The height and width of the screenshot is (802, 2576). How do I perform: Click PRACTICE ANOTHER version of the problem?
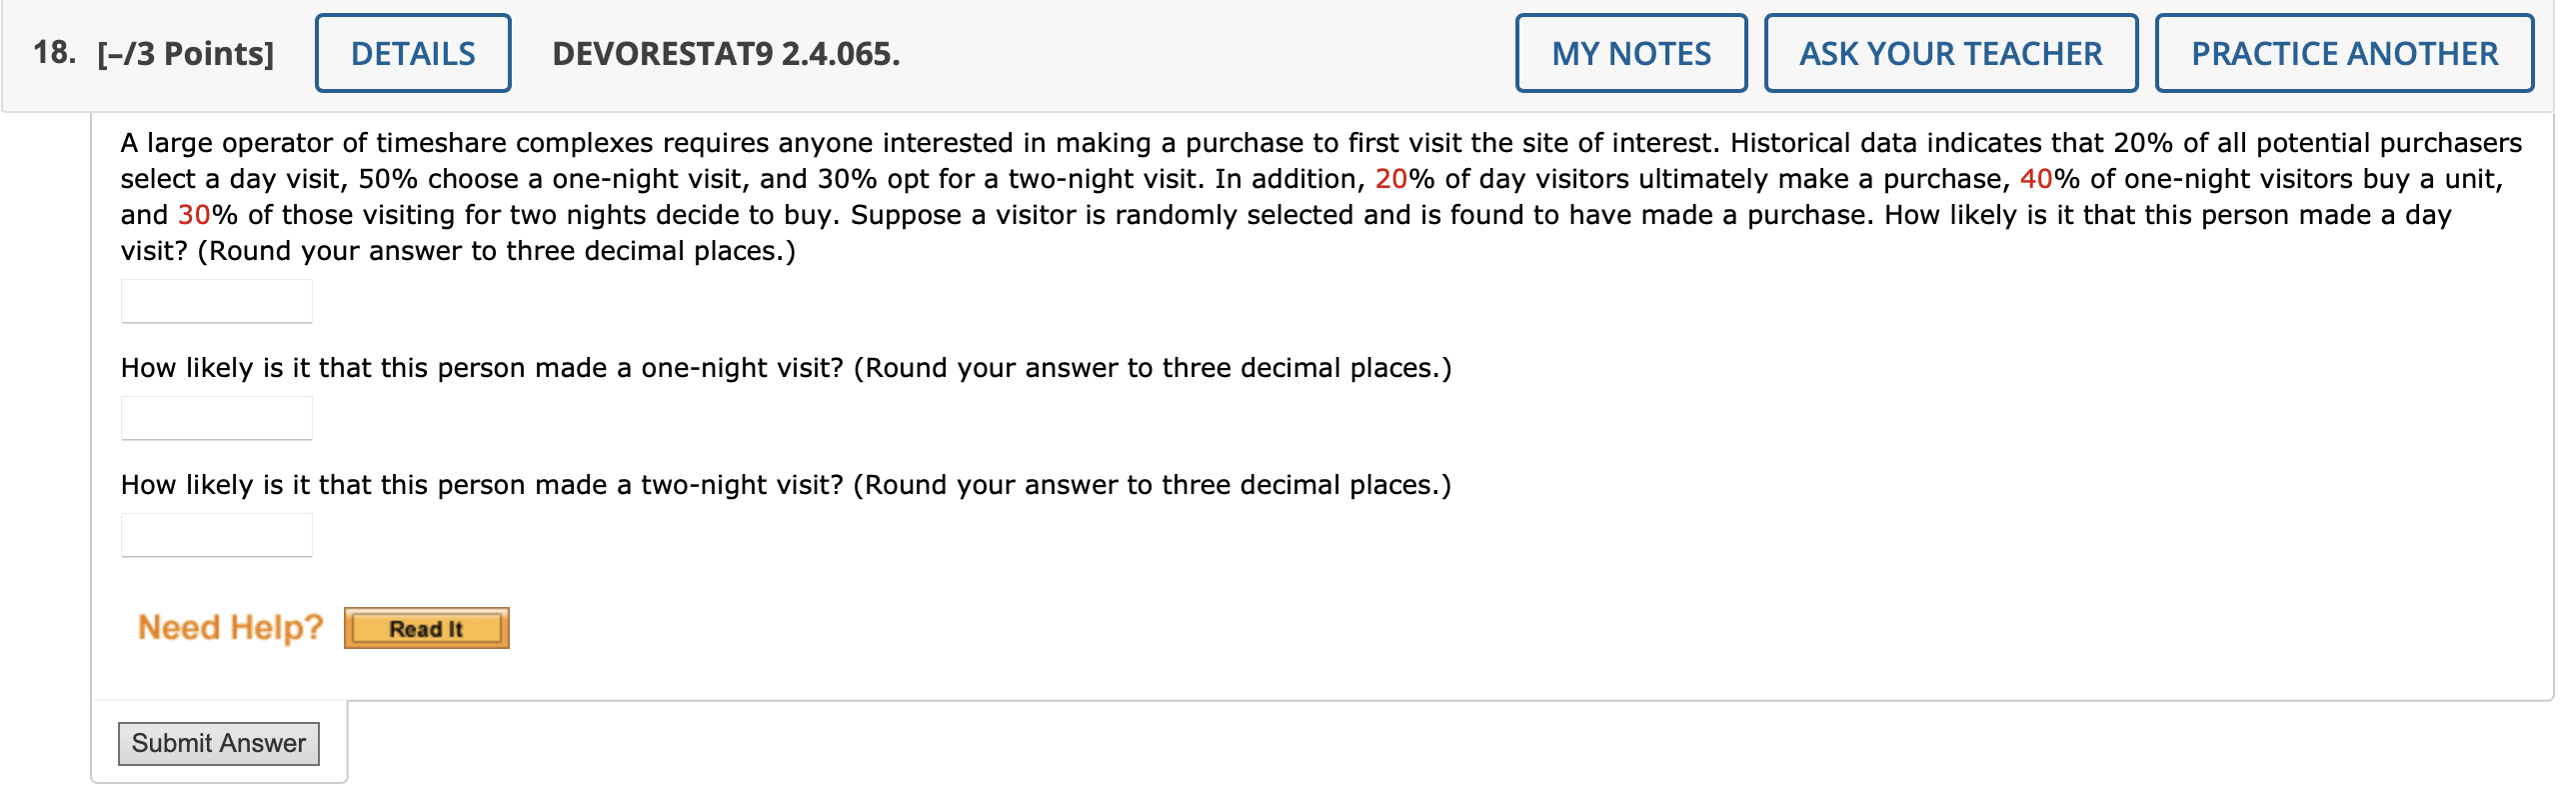2344,52
